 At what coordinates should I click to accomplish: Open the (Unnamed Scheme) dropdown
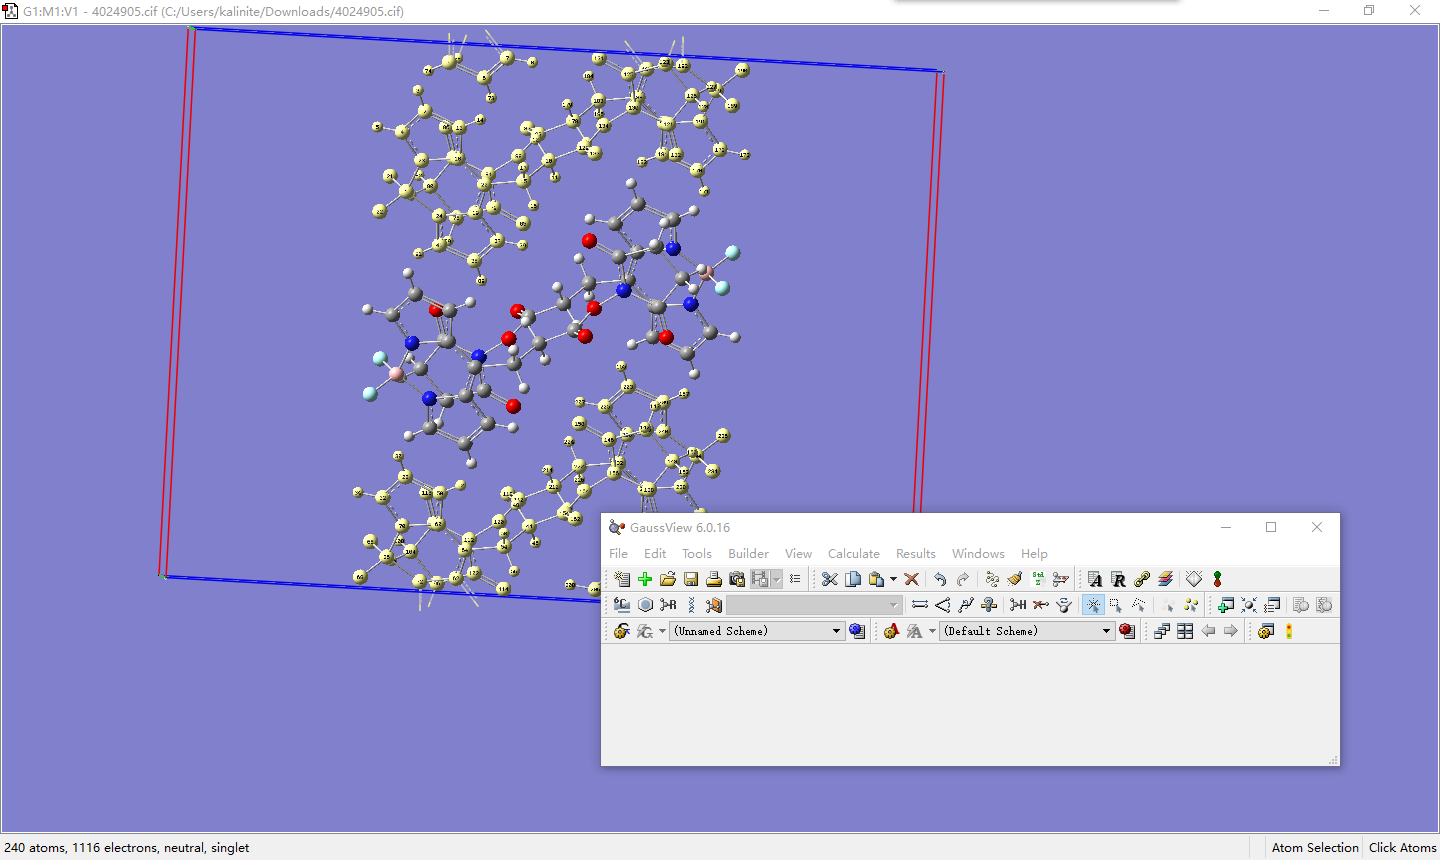point(836,630)
